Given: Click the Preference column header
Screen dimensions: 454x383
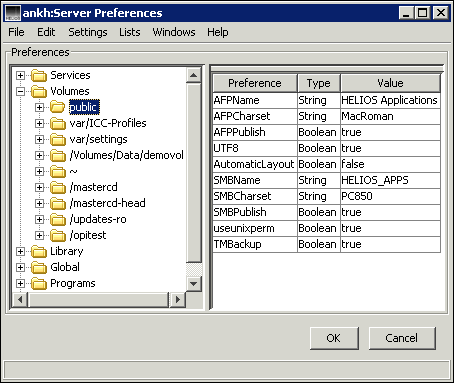Looking at the screenshot, I should coord(255,83).
